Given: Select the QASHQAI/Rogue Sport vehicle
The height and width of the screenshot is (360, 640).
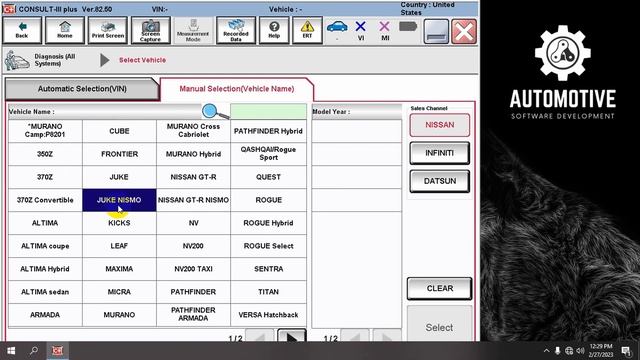Looking at the screenshot, I should (268, 154).
